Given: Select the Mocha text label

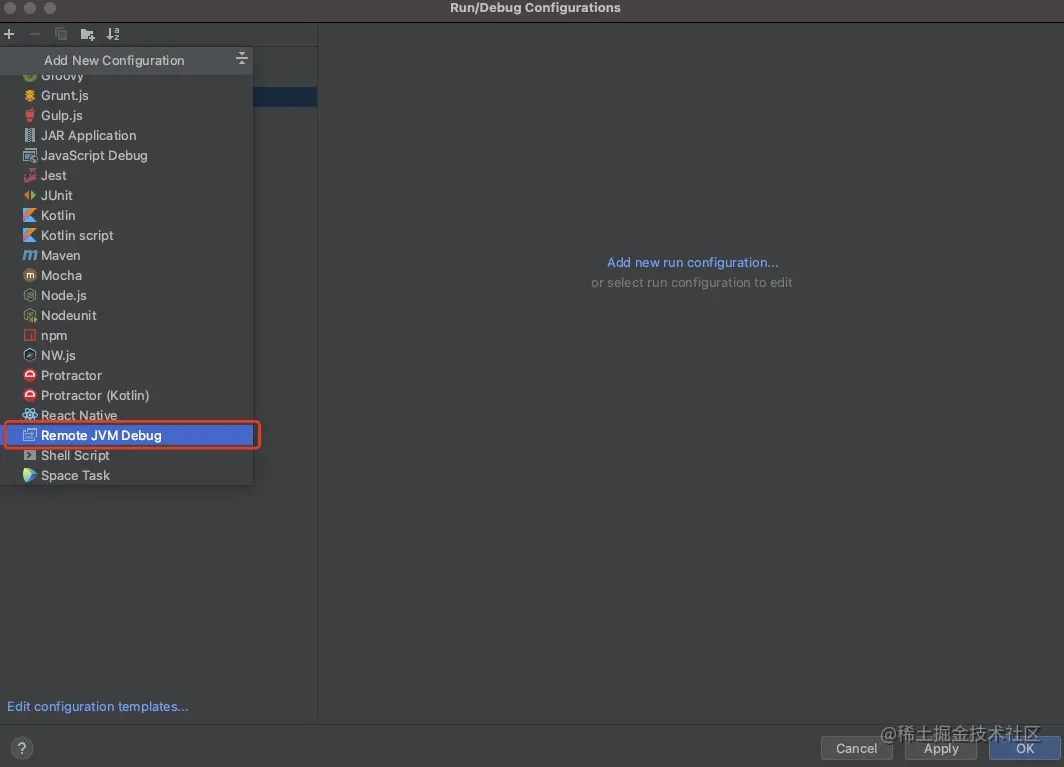Looking at the screenshot, I should click(x=61, y=276).
